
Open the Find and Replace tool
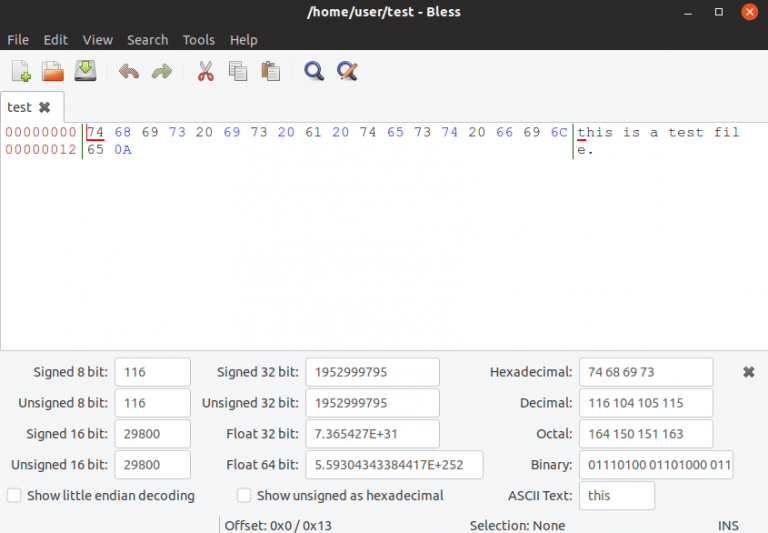point(347,71)
